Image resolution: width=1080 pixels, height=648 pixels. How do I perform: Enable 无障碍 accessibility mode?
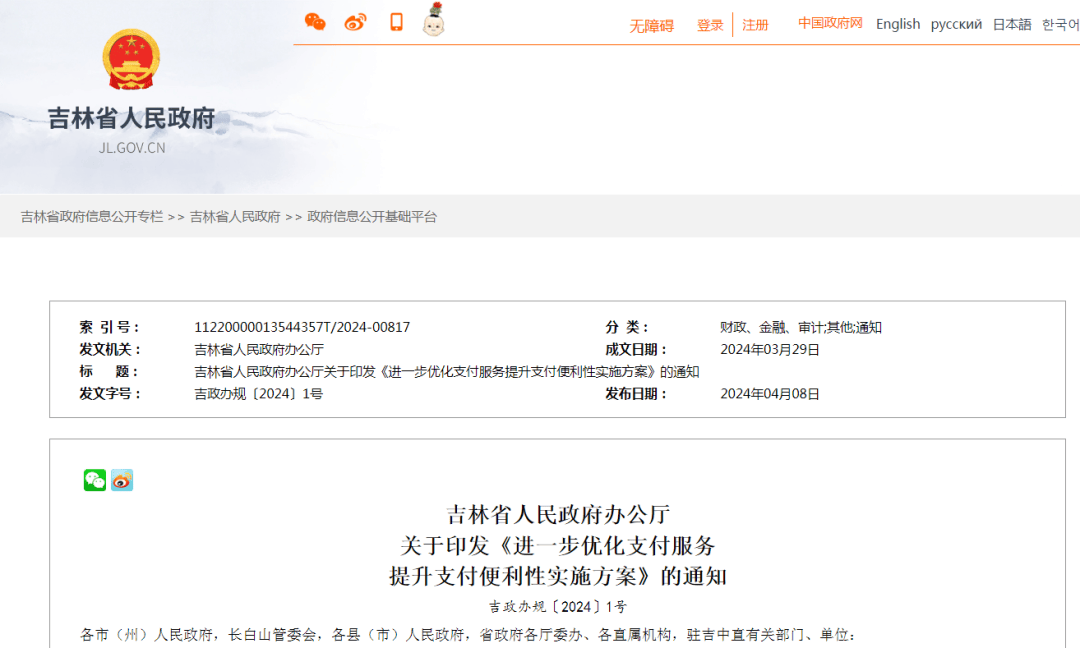click(x=650, y=24)
